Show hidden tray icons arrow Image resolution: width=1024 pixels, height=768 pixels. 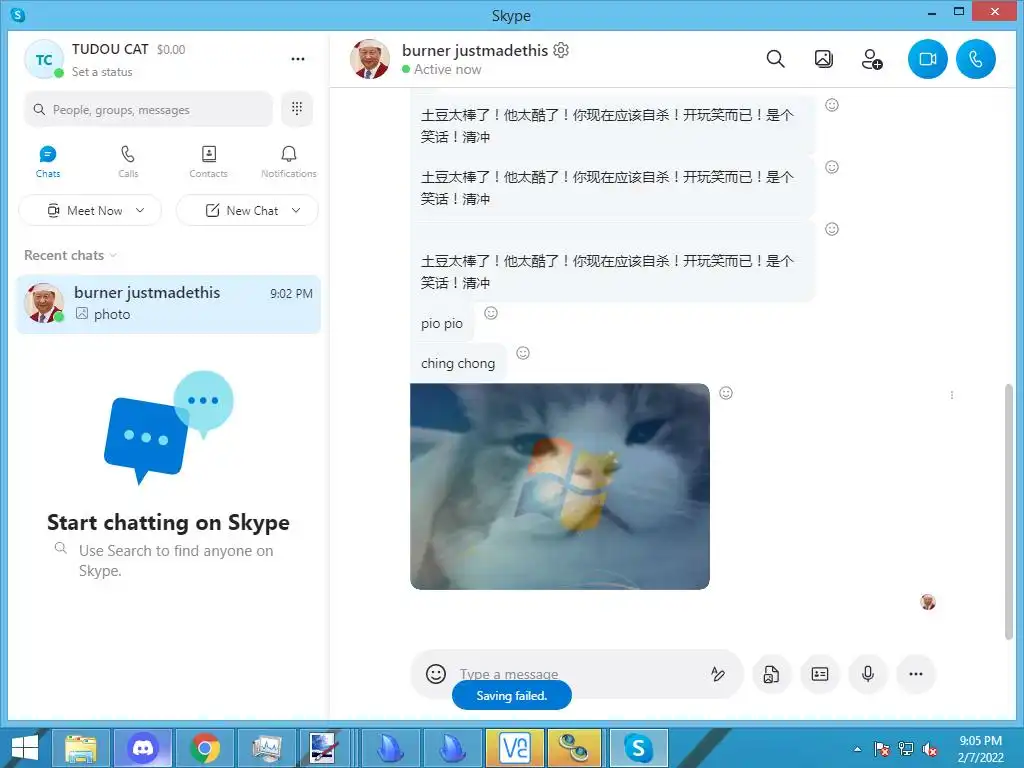point(857,749)
